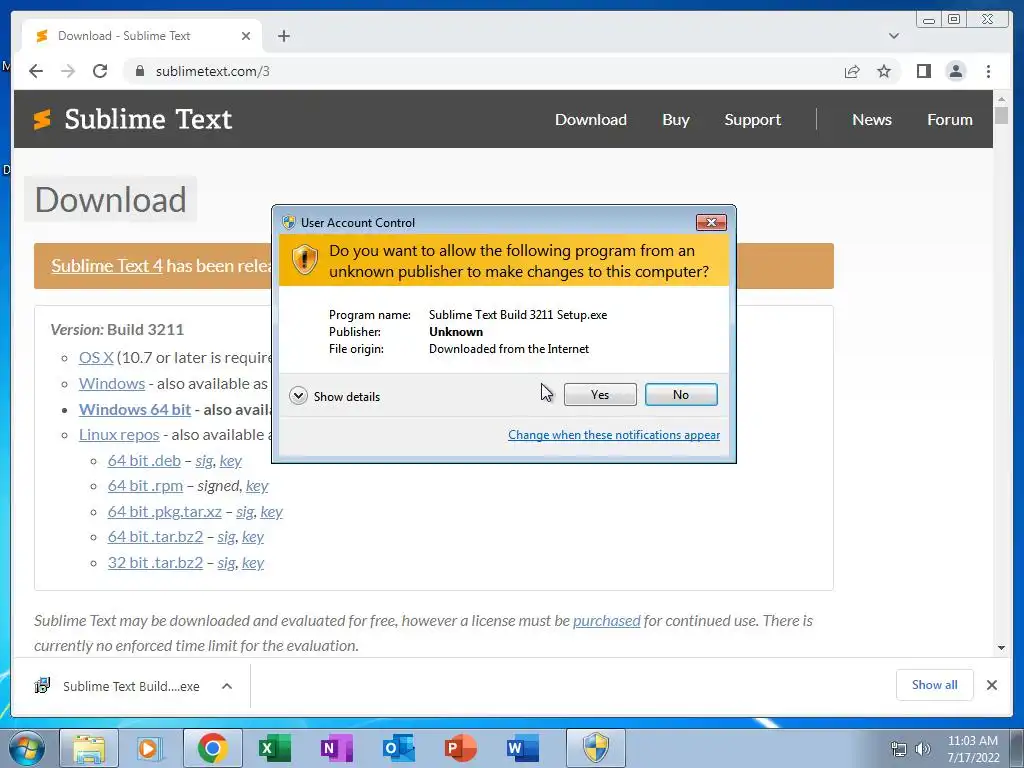Open the Download nav item
This screenshot has height=768, width=1024.
pyautogui.click(x=590, y=120)
